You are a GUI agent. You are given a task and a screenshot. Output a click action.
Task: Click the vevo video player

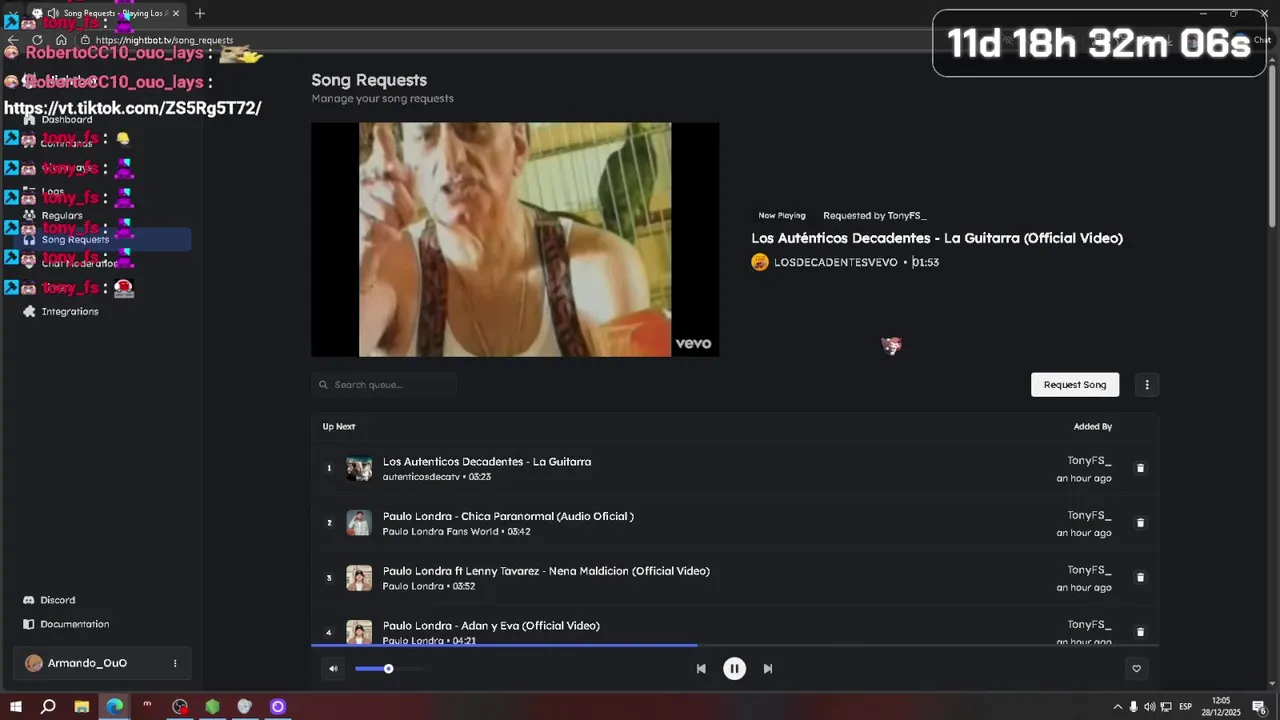515,239
